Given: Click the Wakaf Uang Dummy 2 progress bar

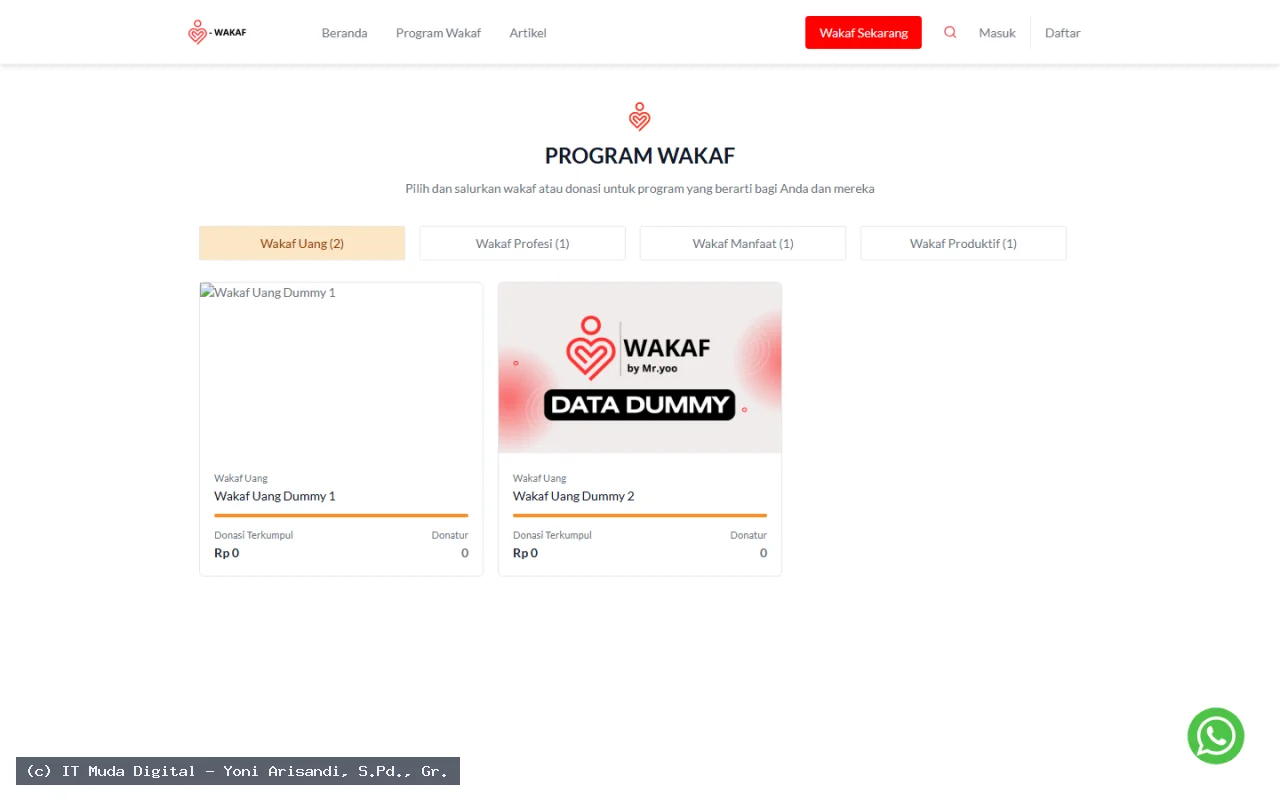Looking at the screenshot, I should 640,515.
